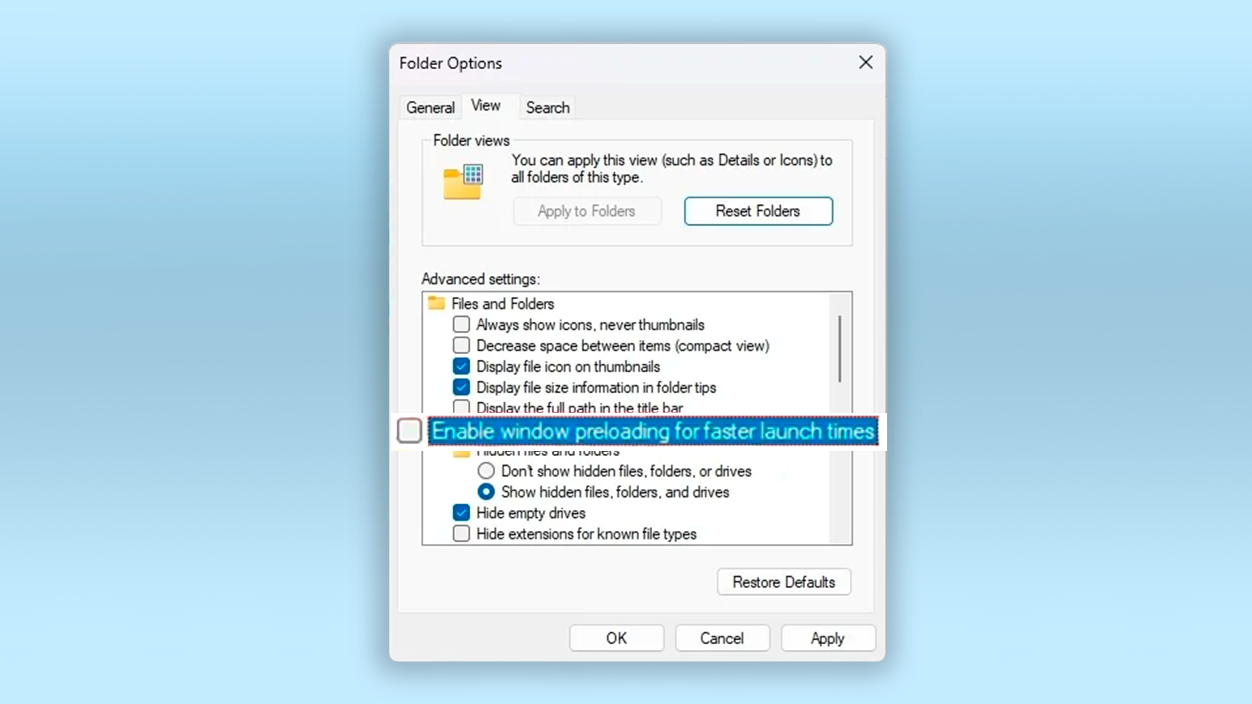This screenshot has width=1252, height=704.
Task: Enable Hide extensions for known file types
Action: tap(461, 533)
